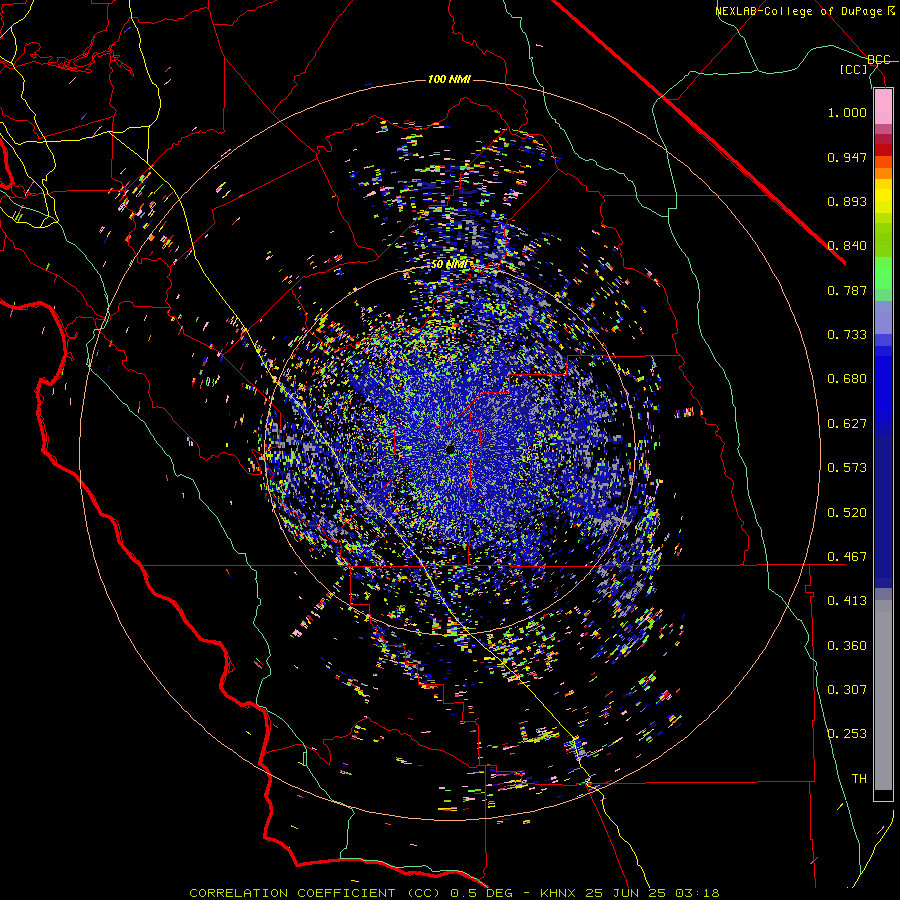Select the 0.307 scale value
The width and height of the screenshot is (900, 900).
pos(847,690)
